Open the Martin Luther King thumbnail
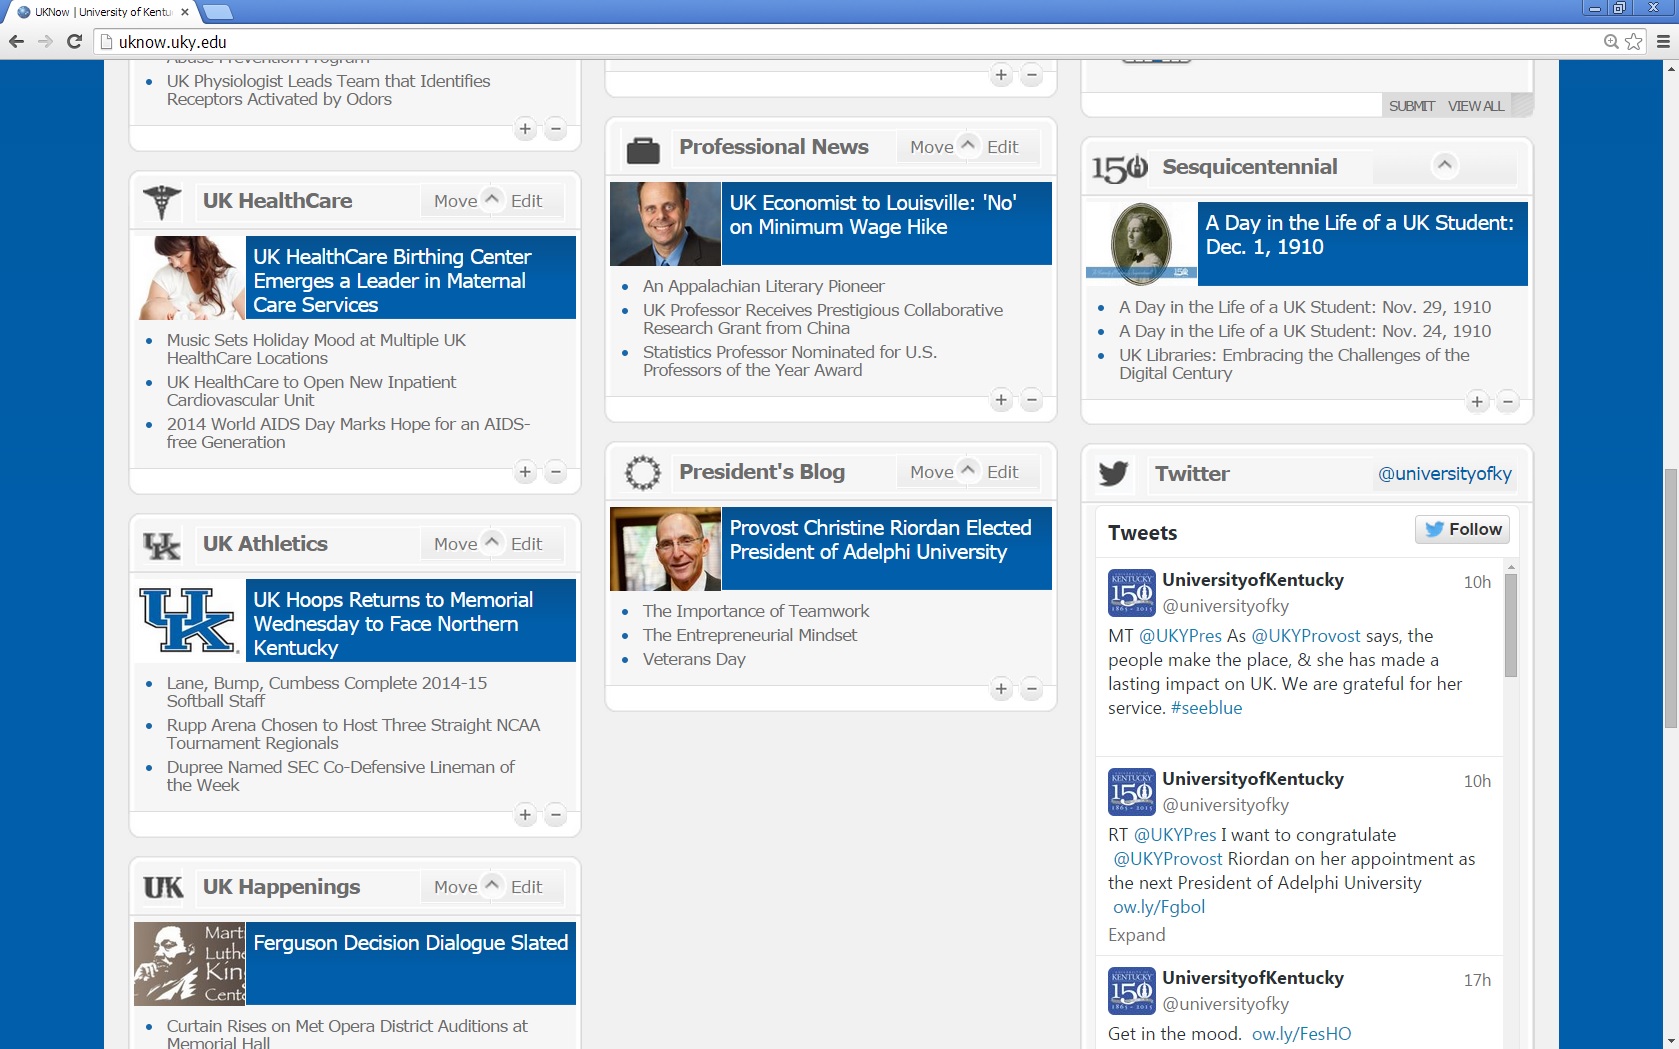Screen dimensions: 1679x1049 point(190,964)
